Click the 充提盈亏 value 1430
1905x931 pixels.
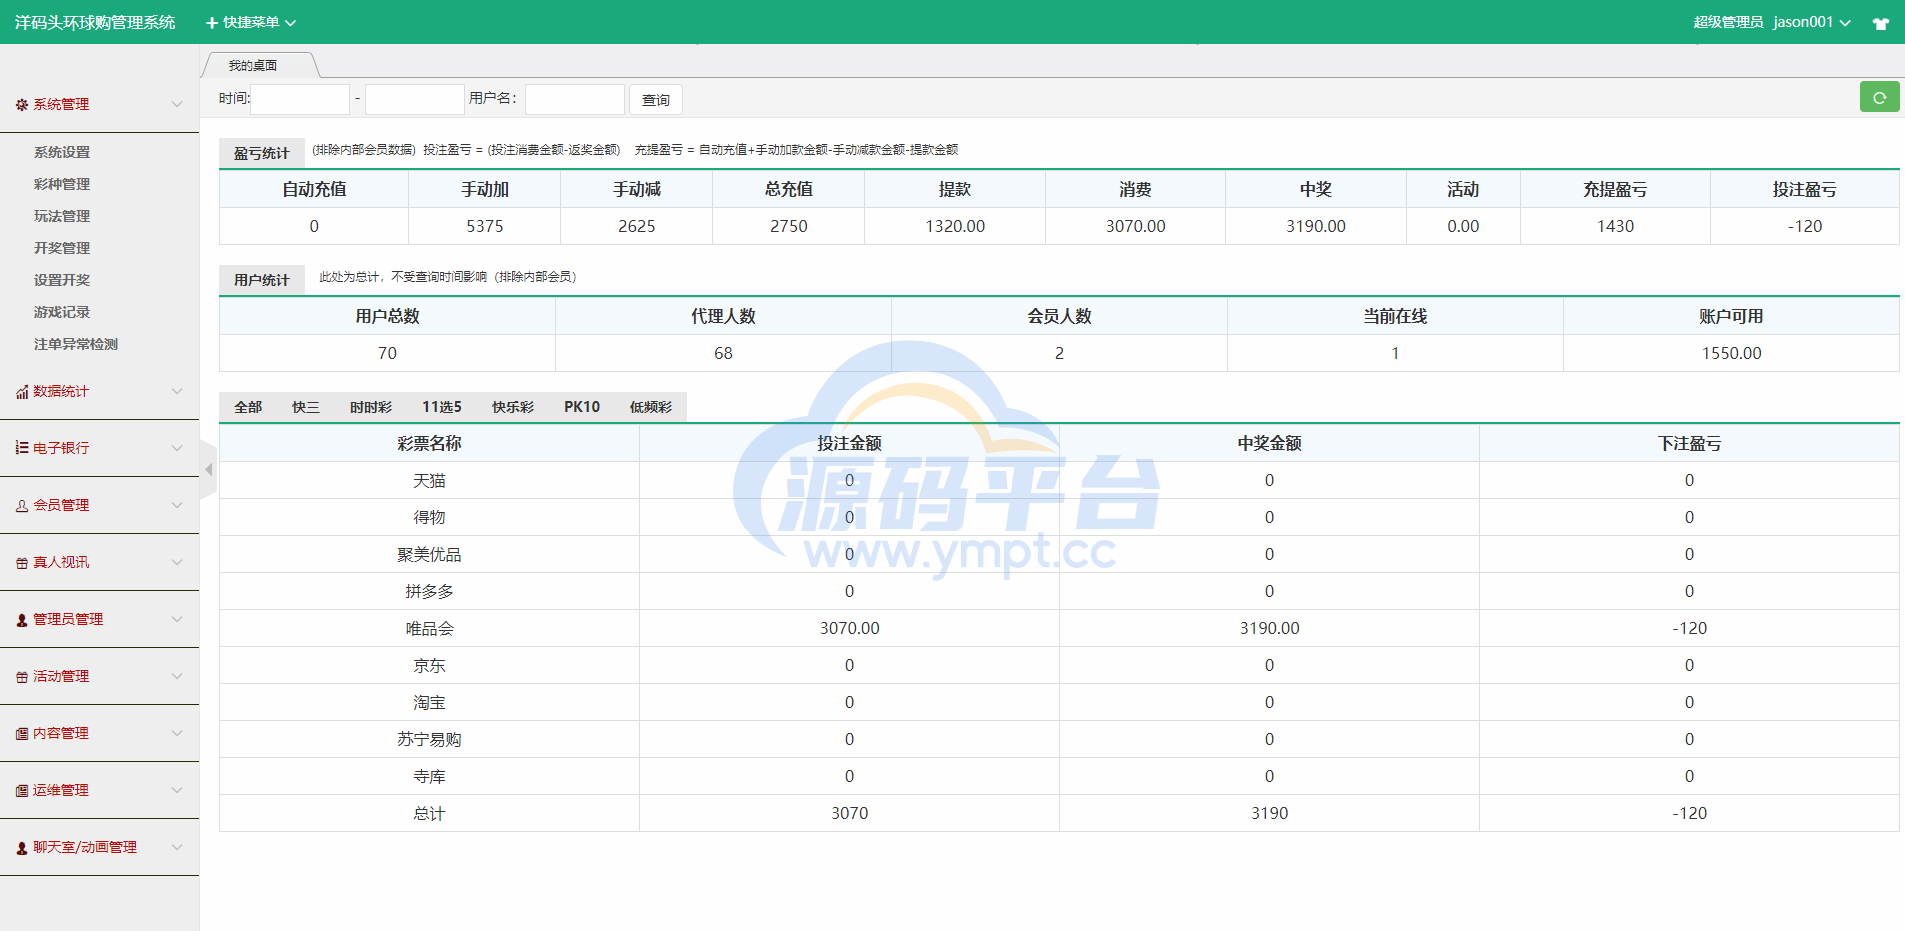[x=1615, y=226]
